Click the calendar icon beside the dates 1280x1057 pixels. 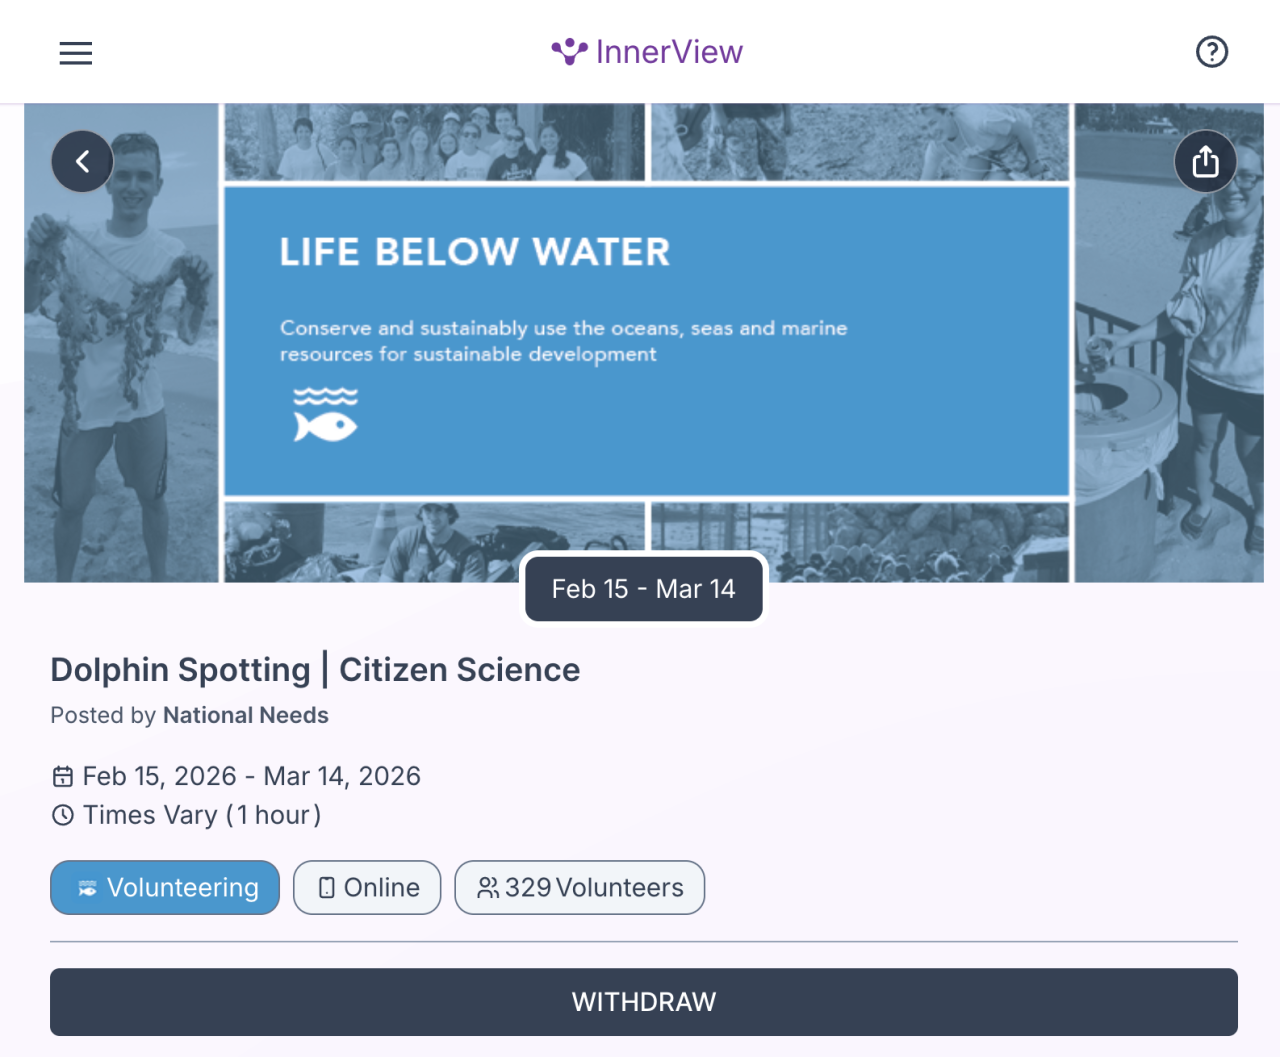click(x=63, y=777)
